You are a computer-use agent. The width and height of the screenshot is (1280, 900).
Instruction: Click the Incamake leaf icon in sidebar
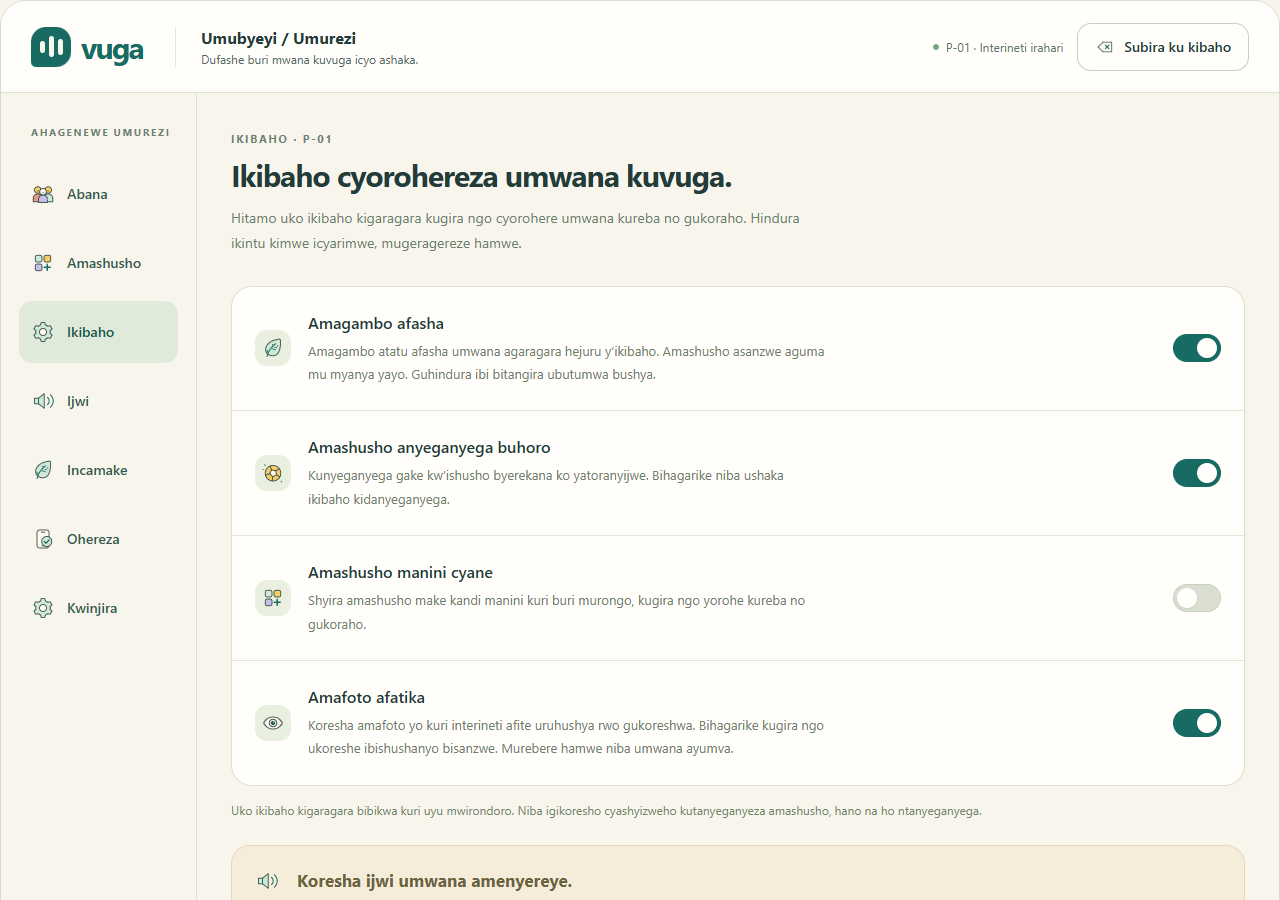point(43,470)
